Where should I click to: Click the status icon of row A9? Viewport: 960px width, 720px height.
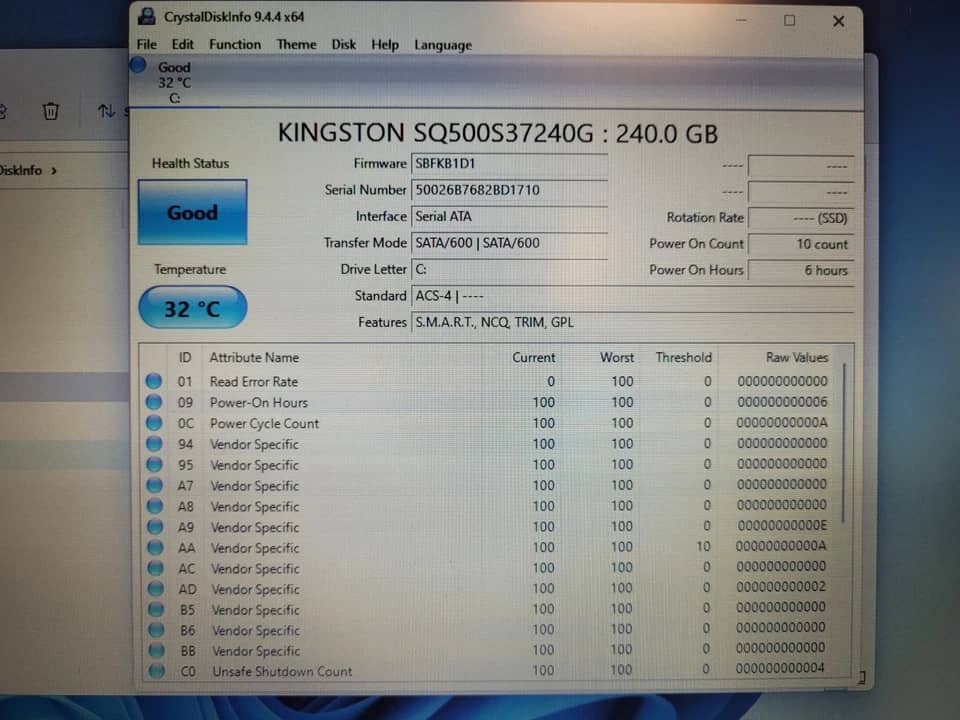155,527
